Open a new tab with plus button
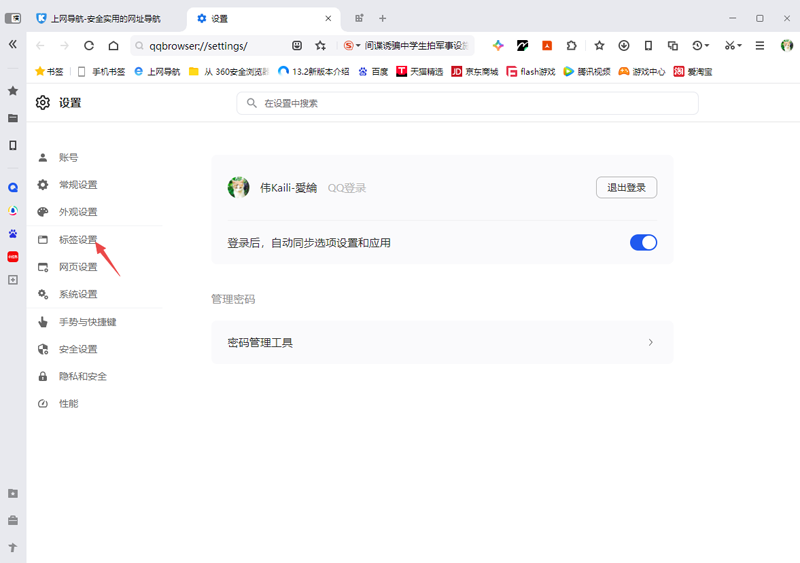Screen dimensions: 800x563 click(x=383, y=18)
